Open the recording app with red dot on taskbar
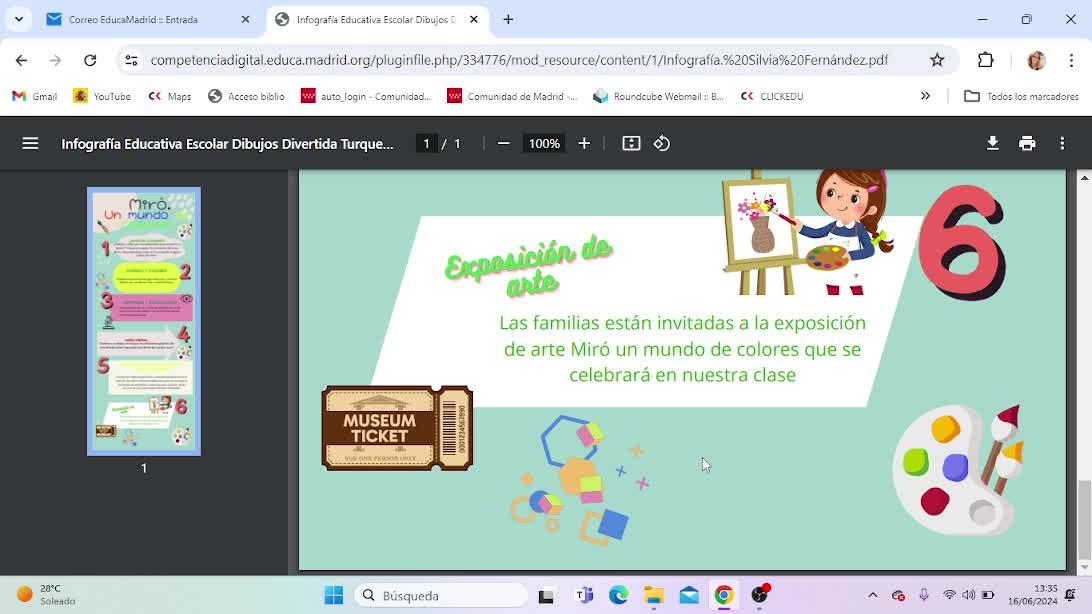1092x614 pixels. [760, 595]
